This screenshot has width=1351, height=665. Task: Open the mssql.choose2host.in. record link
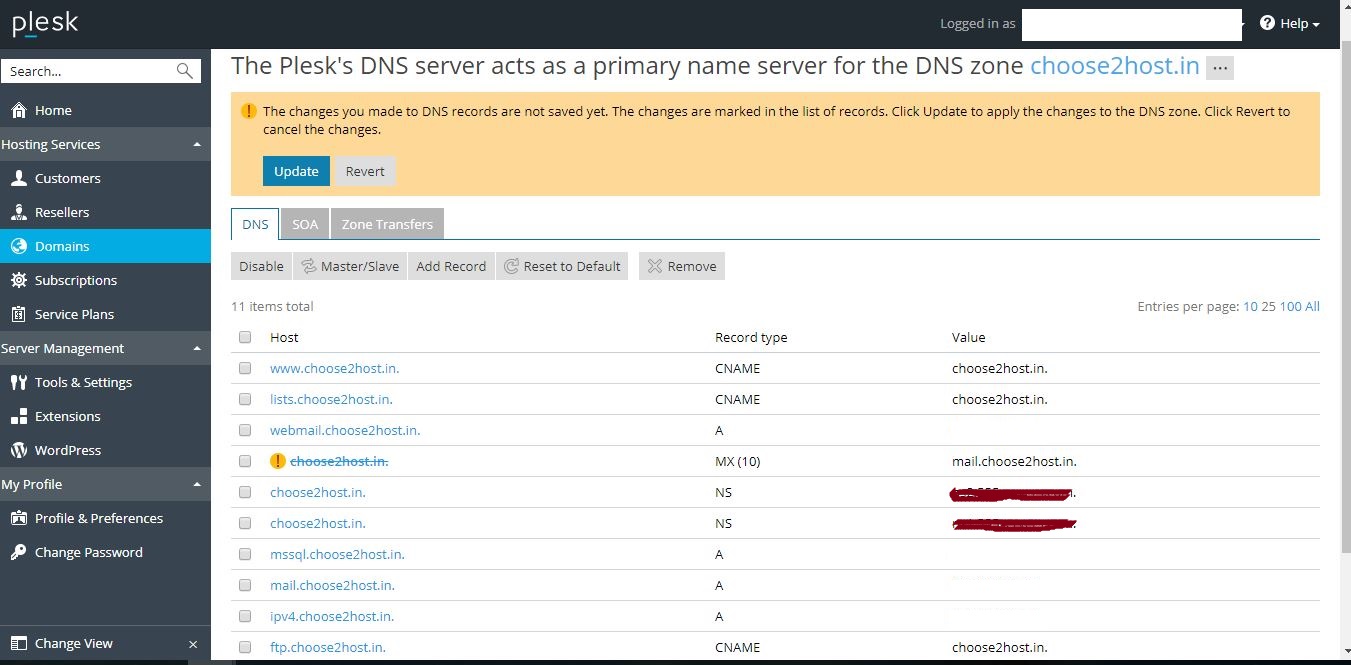coord(337,554)
